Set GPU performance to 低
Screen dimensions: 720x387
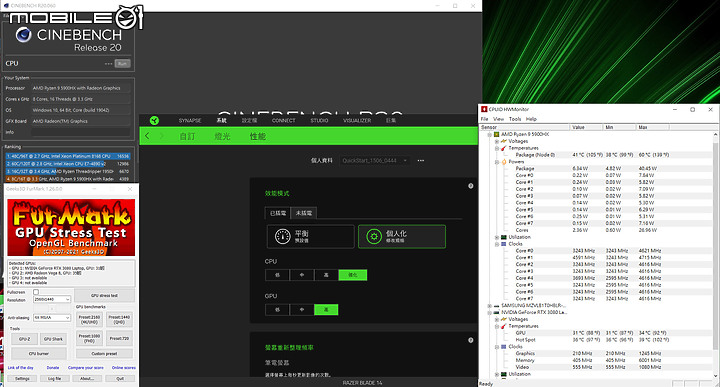pos(277,310)
